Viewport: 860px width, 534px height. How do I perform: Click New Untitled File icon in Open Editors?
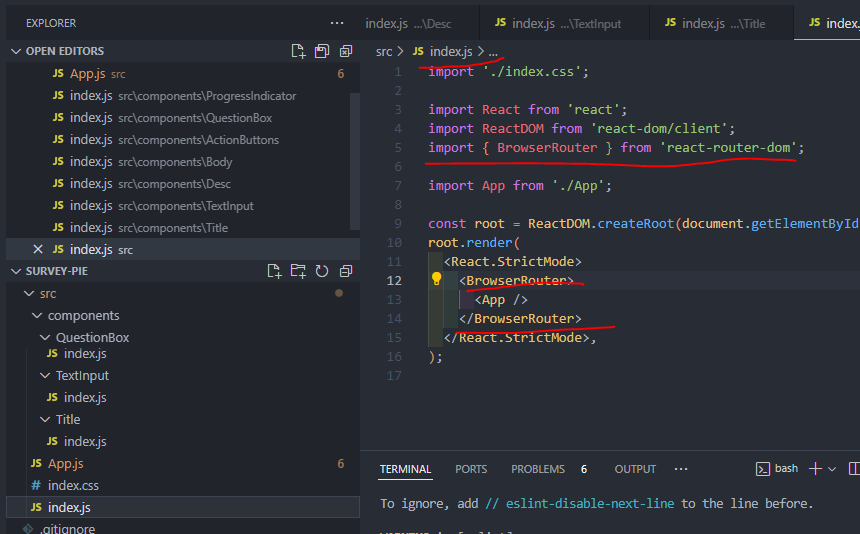coord(298,51)
